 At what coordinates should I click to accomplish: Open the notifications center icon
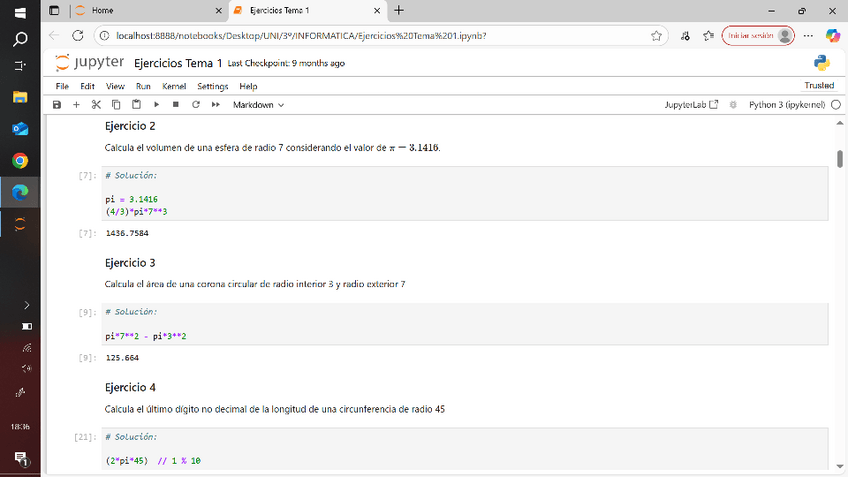[x=20, y=459]
